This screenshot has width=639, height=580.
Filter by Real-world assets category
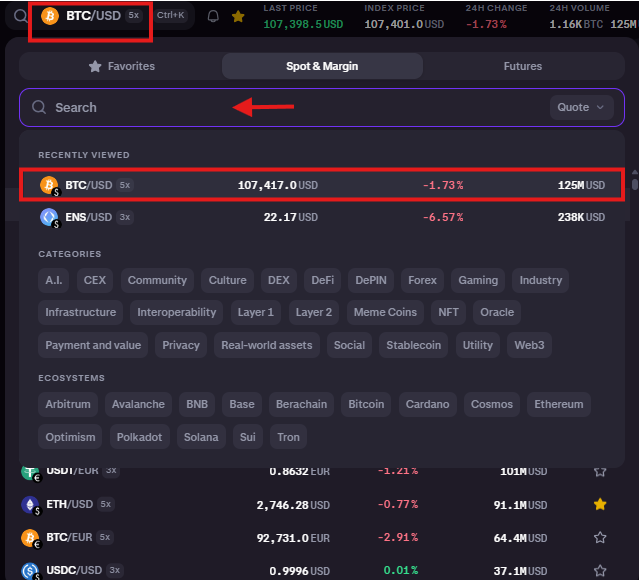click(267, 345)
